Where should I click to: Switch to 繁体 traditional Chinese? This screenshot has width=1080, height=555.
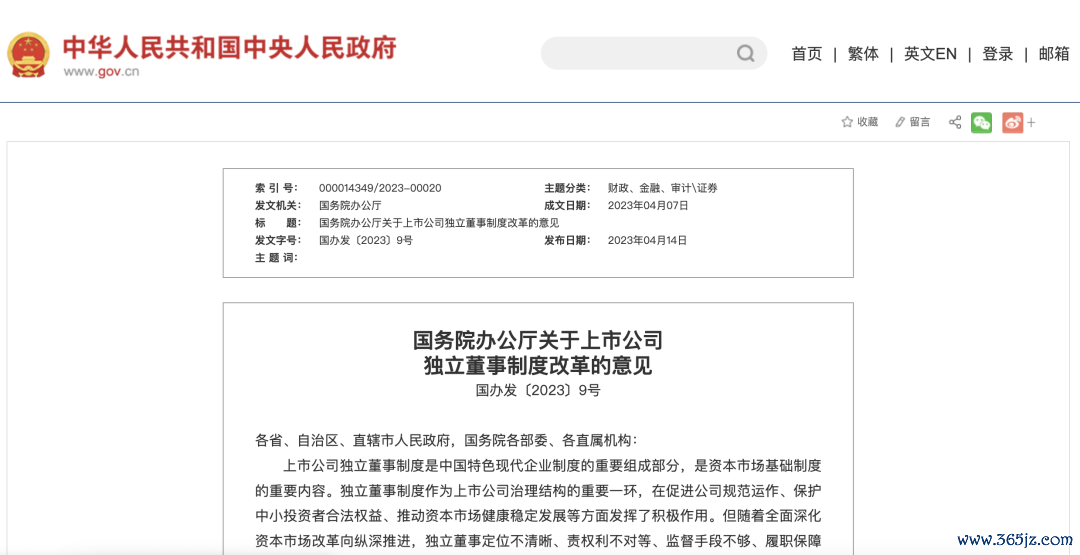click(863, 54)
